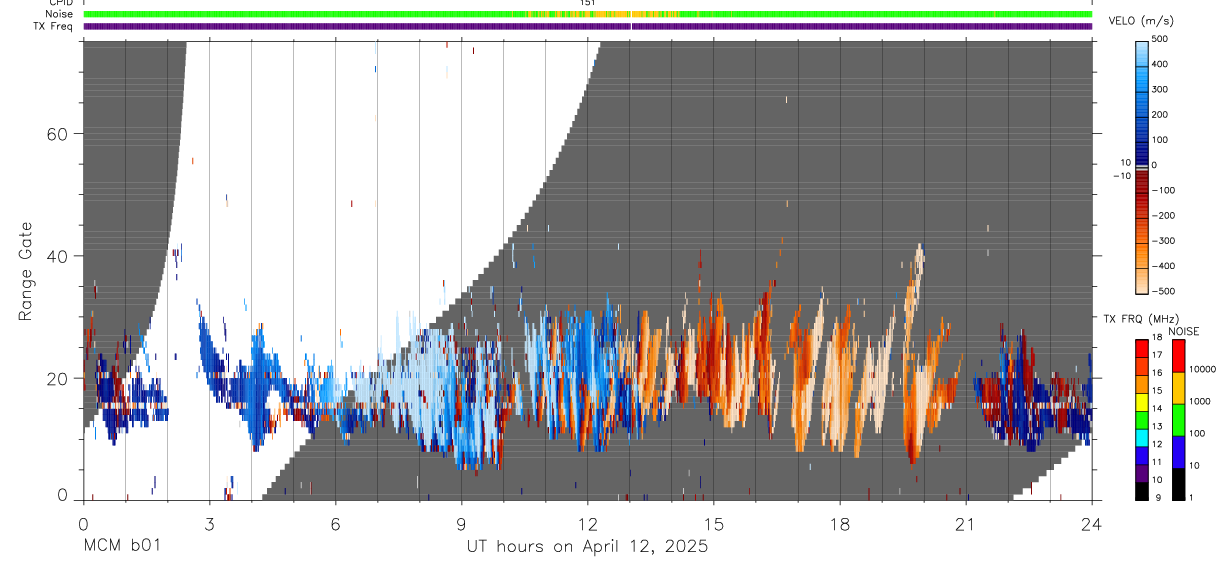Click the 'Range Gate' vertical axis label

click(25, 271)
